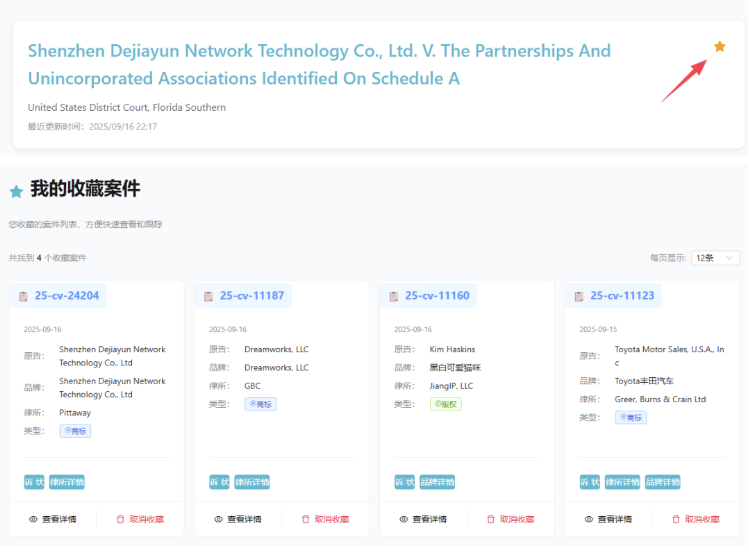Click the green 版权 tag on the Kim Haskins card
Image resolution: width=749 pixels, height=553 pixels.
click(x=445, y=404)
